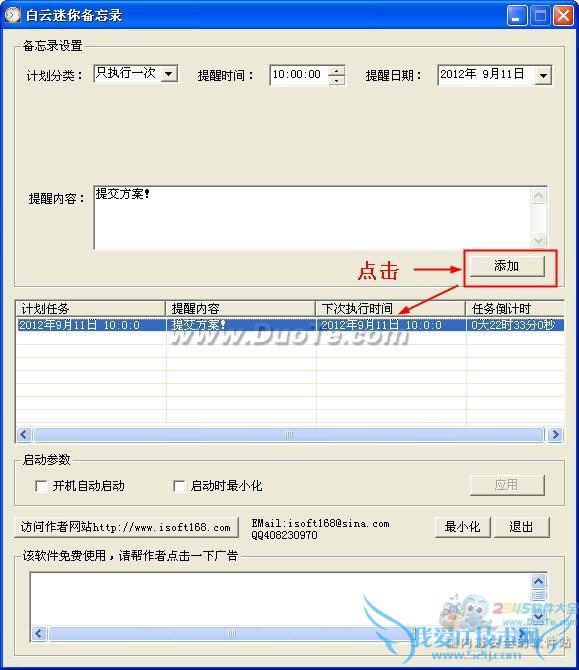This screenshot has height=670, width=579.
Task: Increase reminder time with up spinner arrow
Action: (x=337, y=71)
